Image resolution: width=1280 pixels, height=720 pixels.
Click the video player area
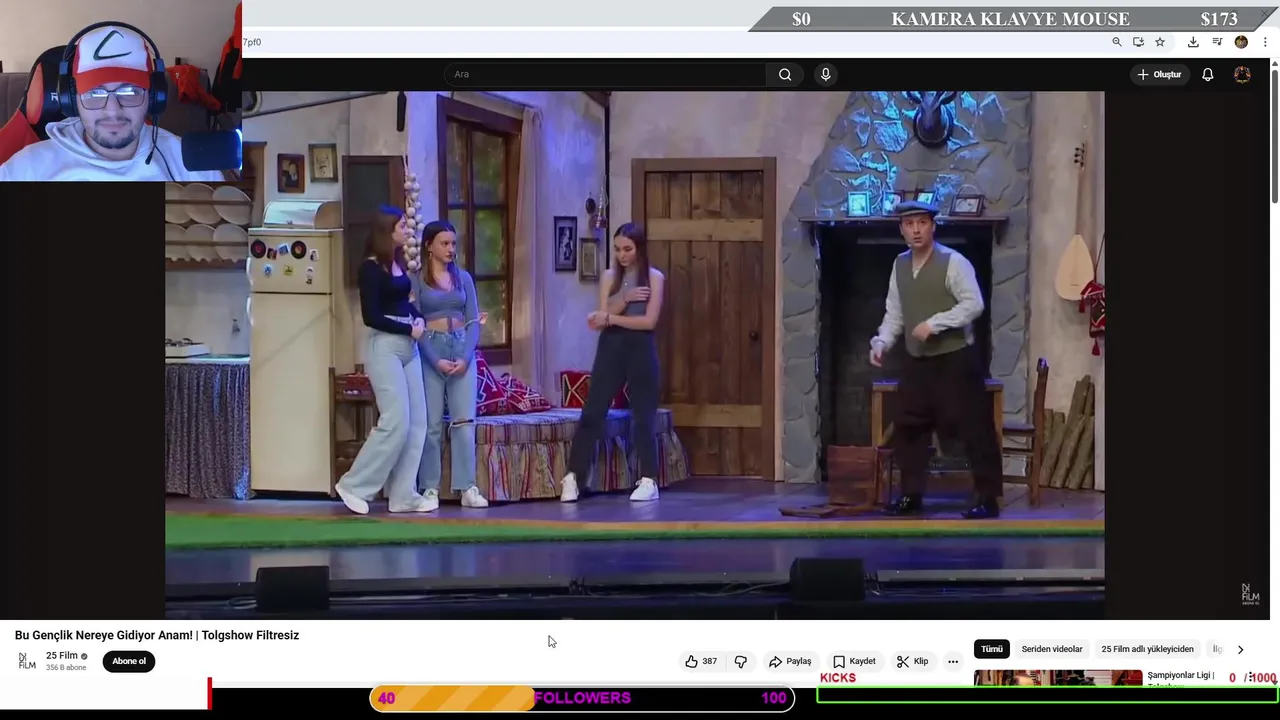(635, 355)
